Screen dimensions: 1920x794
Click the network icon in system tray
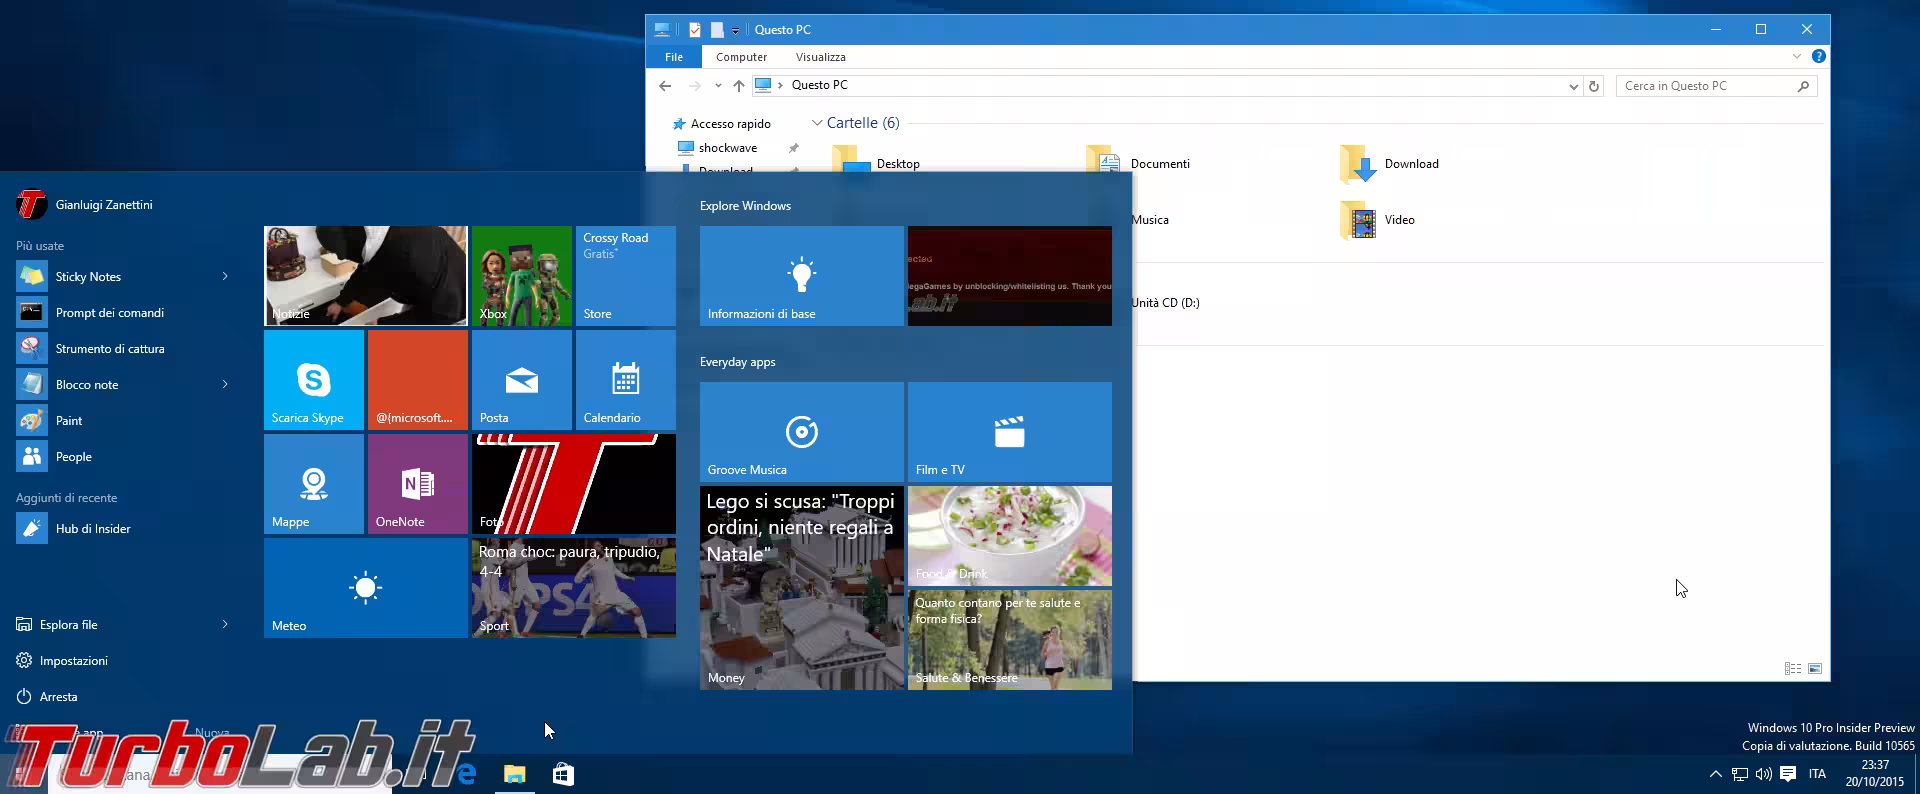[1740, 774]
